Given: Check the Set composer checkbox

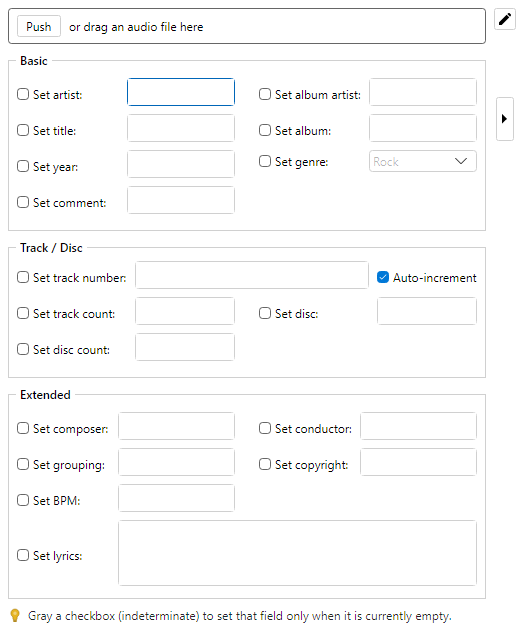Looking at the screenshot, I should tap(23, 428).
